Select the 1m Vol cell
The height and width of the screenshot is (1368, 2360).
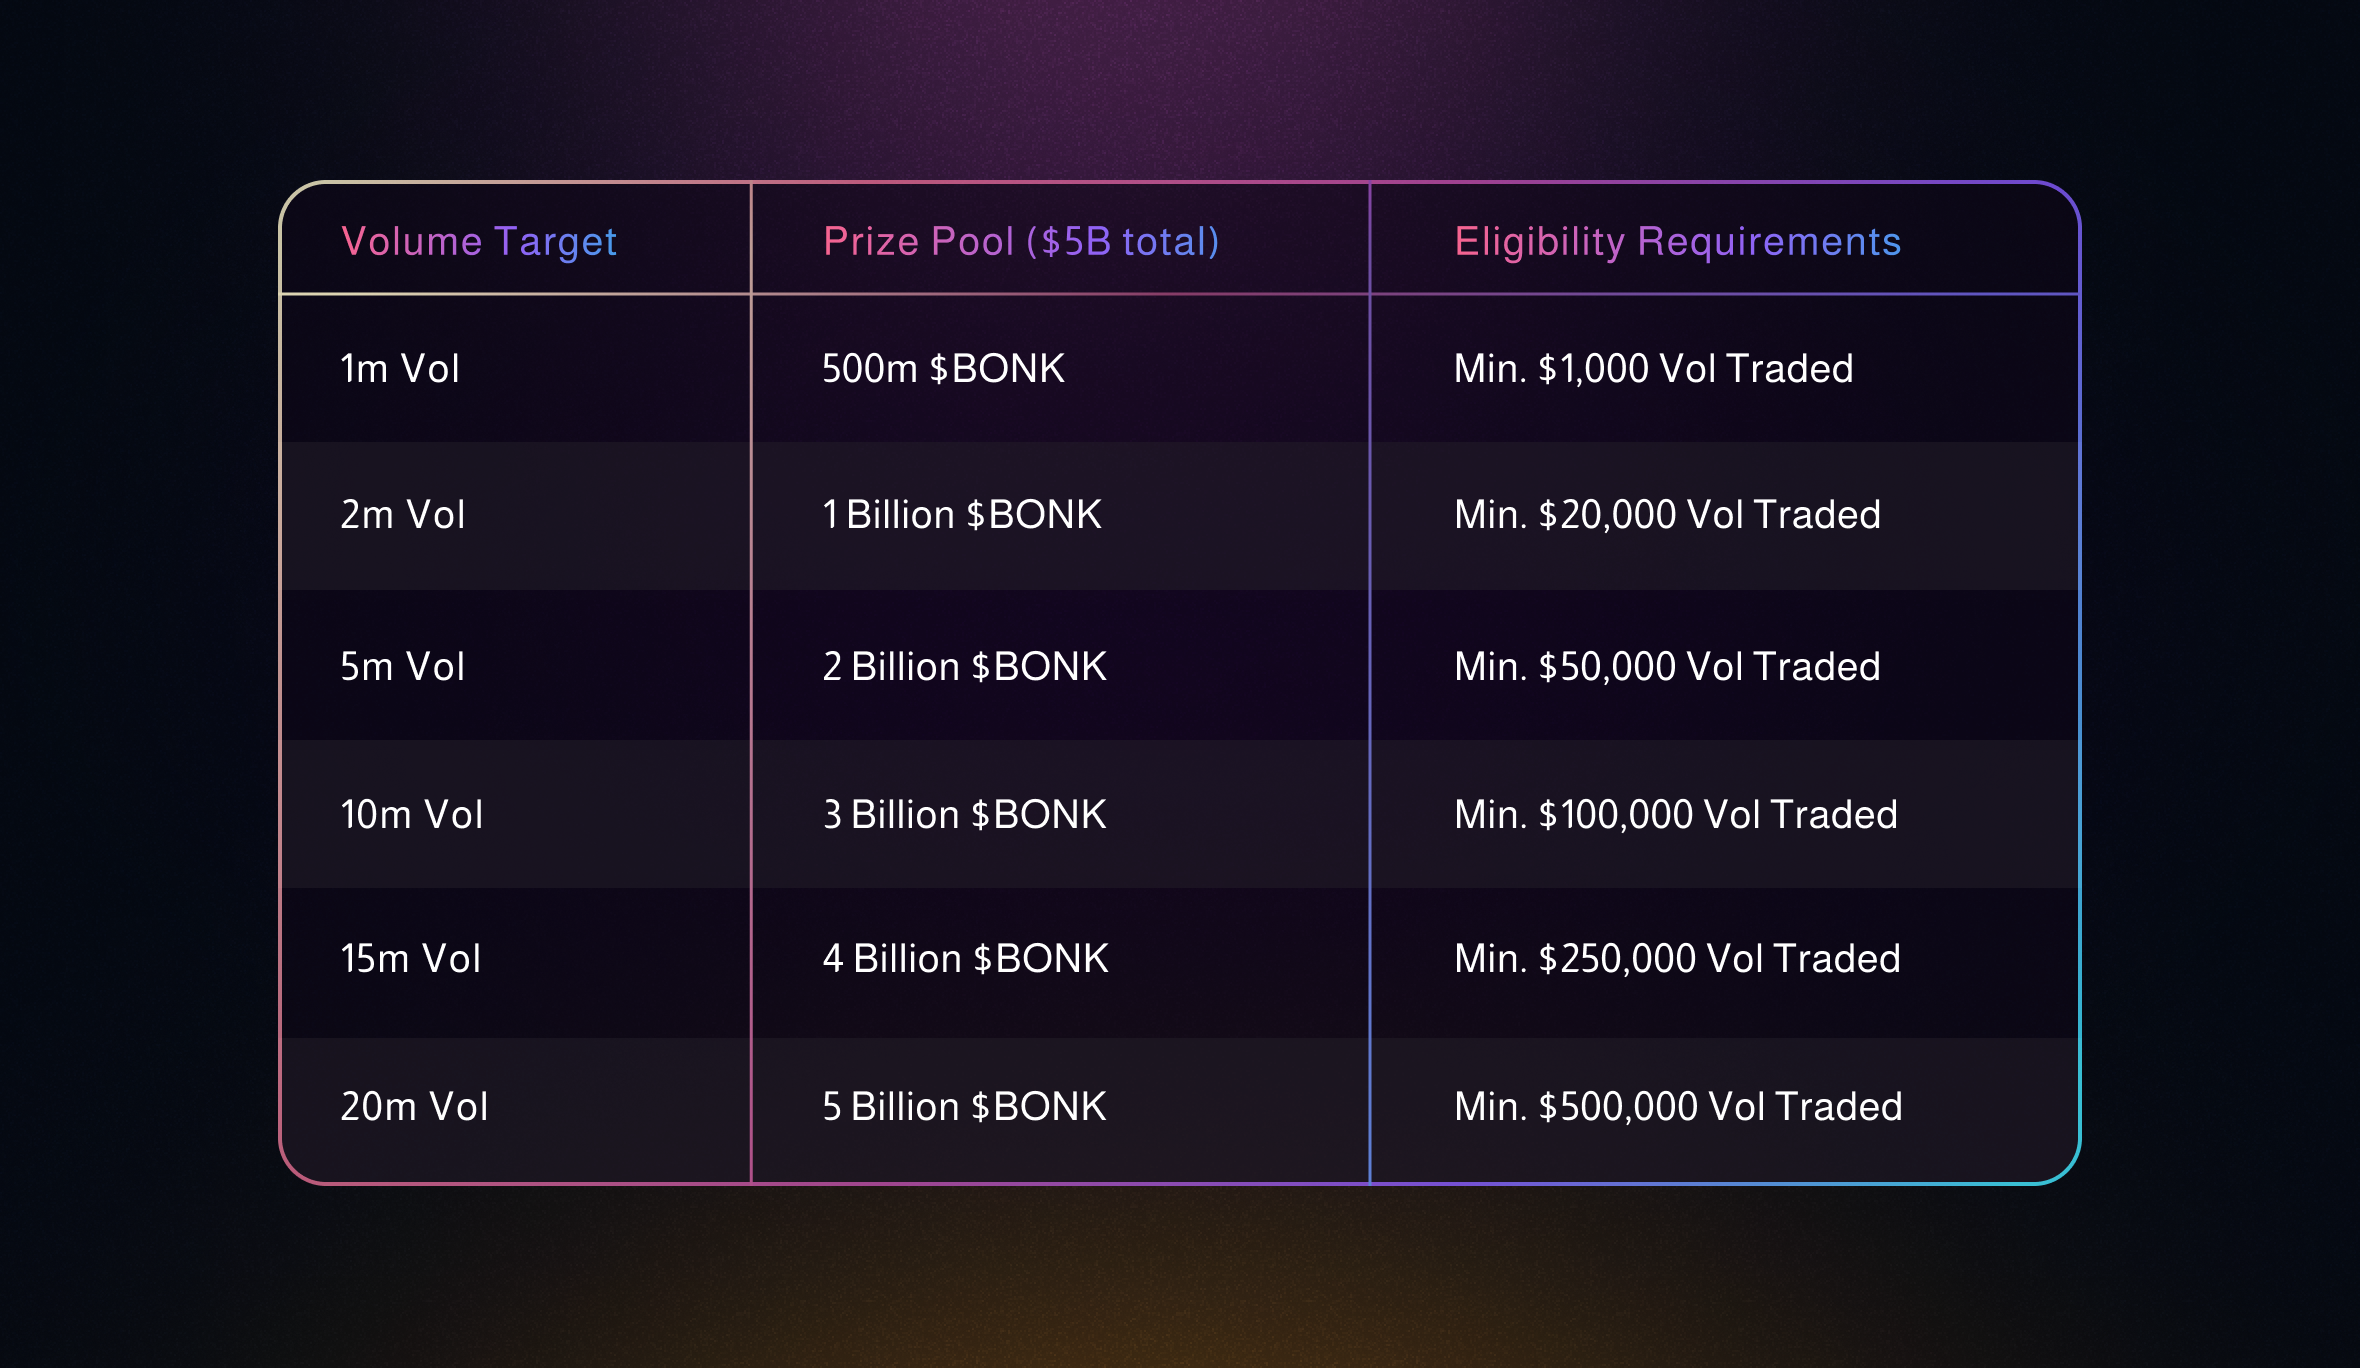(x=400, y=369)
